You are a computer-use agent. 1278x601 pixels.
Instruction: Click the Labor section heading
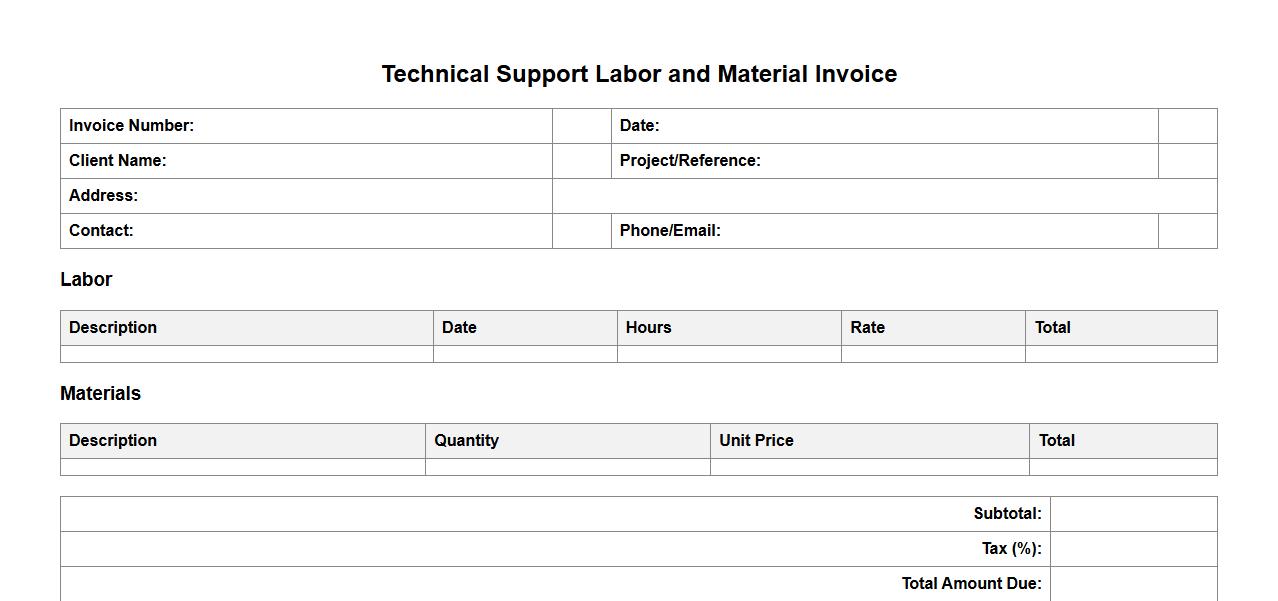(x=86, y=280)
